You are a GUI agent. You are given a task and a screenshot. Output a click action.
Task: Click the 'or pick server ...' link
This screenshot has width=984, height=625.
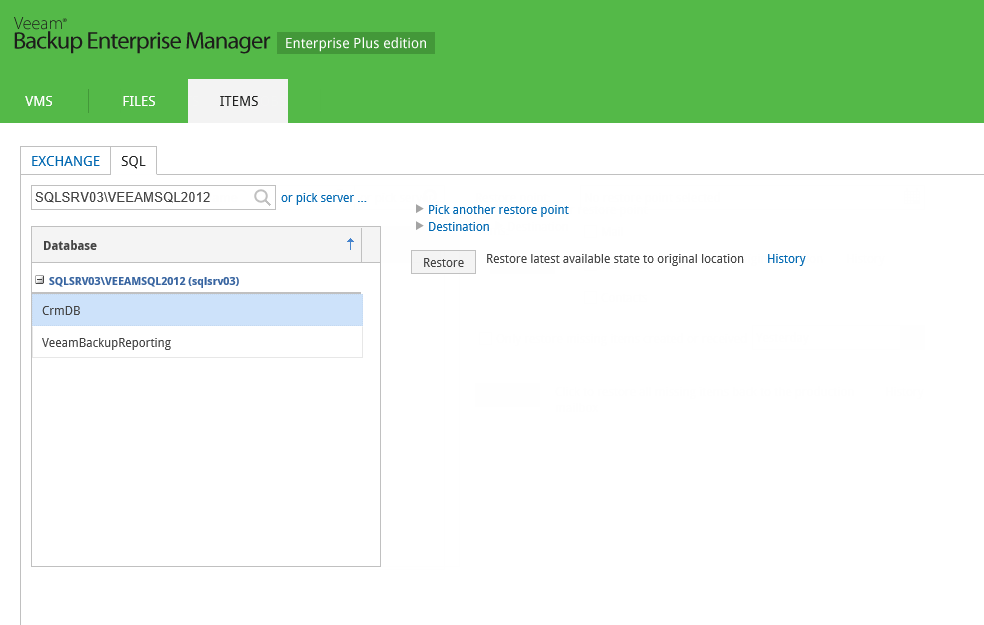pos(324,198)
